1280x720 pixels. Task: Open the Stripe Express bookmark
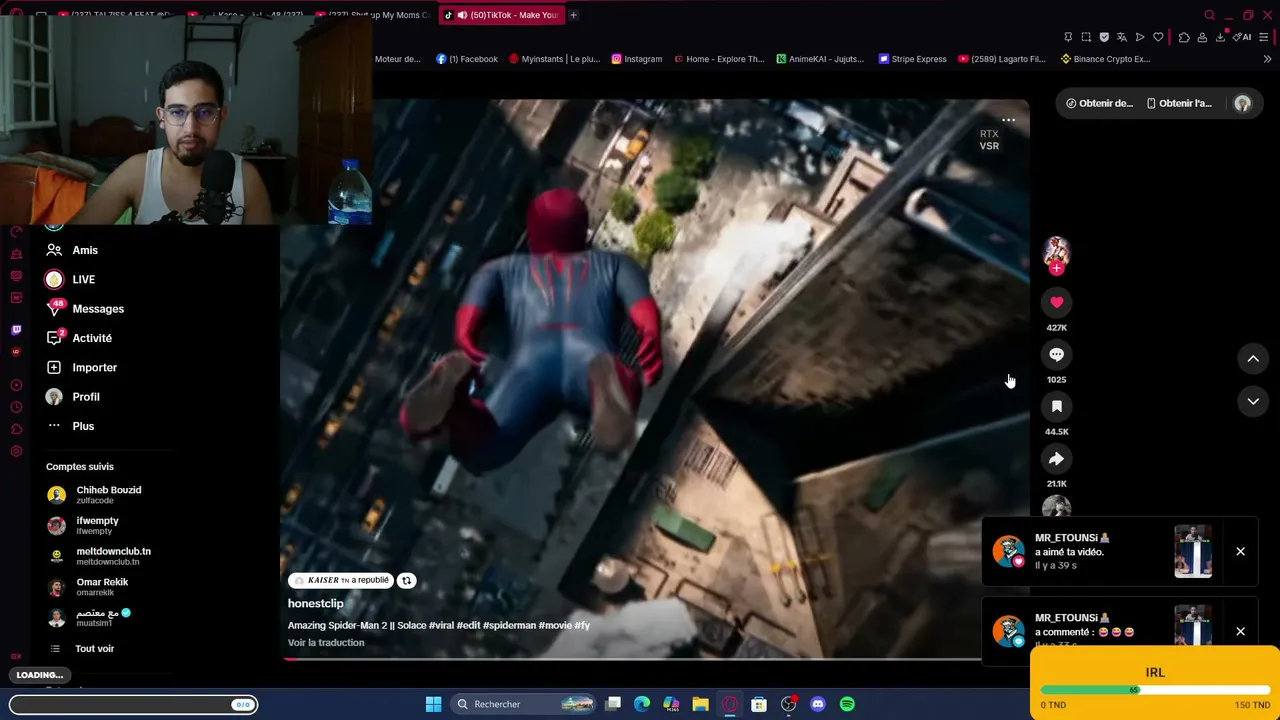912,59
